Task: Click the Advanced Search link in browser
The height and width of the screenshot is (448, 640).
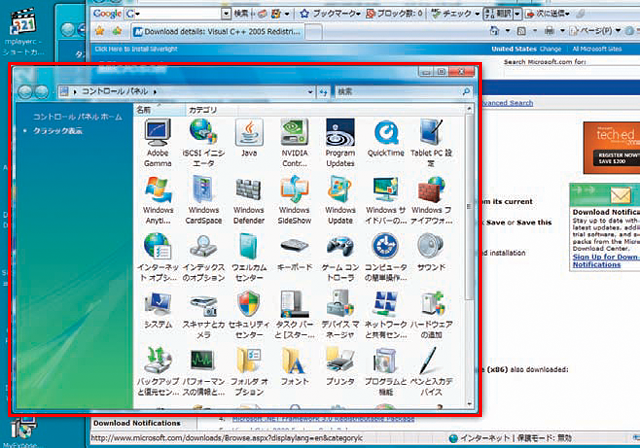Action: click(507, 103)
